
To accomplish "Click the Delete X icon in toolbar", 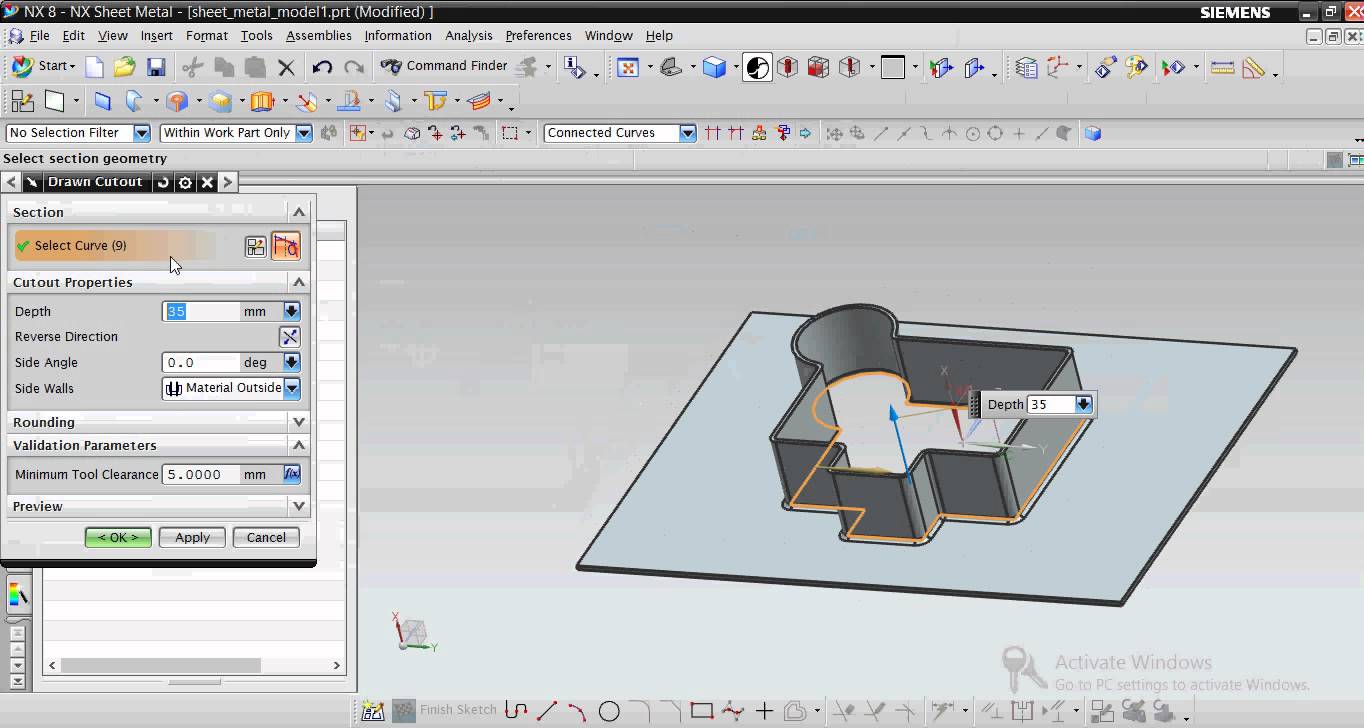I will pyautogui.click(x=286, y=67).
